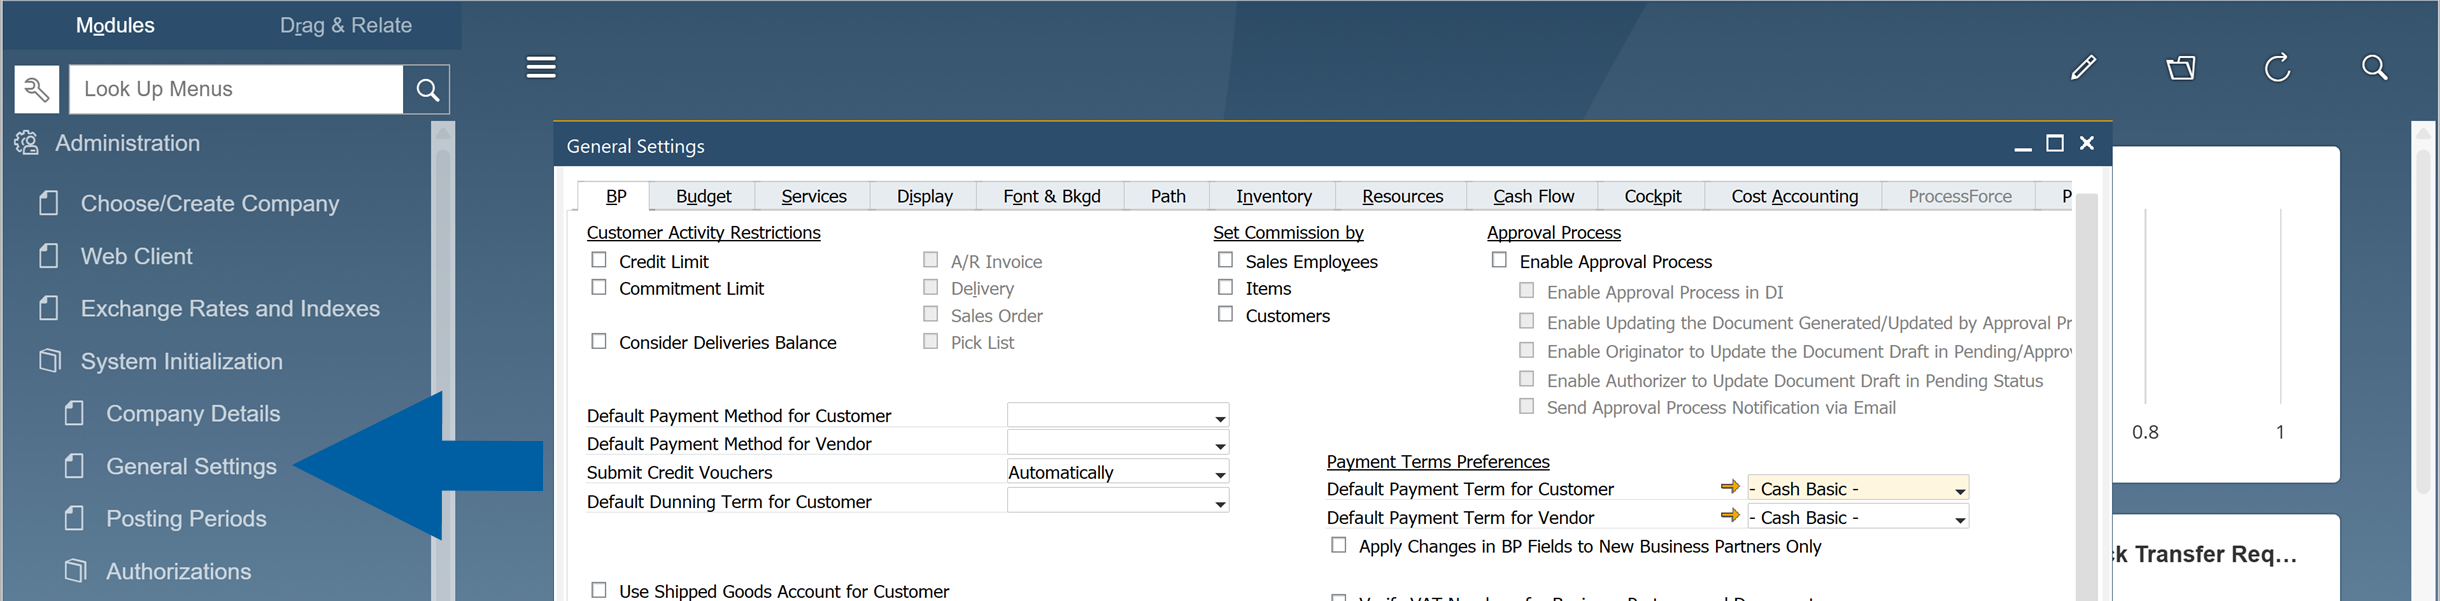
Task: Toggle the Commitment Limit checkbox
Action: point(599,287)
